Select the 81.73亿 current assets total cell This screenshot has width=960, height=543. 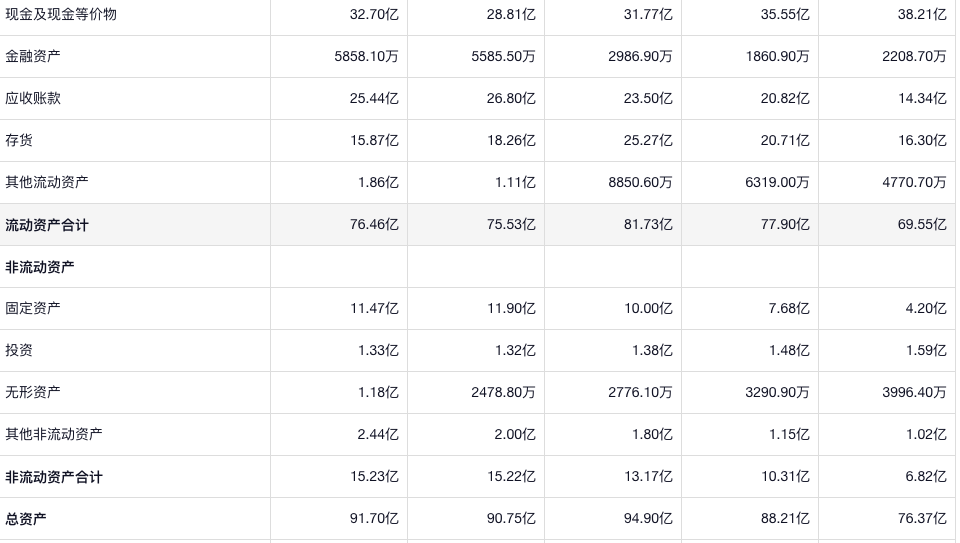[648, 225]
